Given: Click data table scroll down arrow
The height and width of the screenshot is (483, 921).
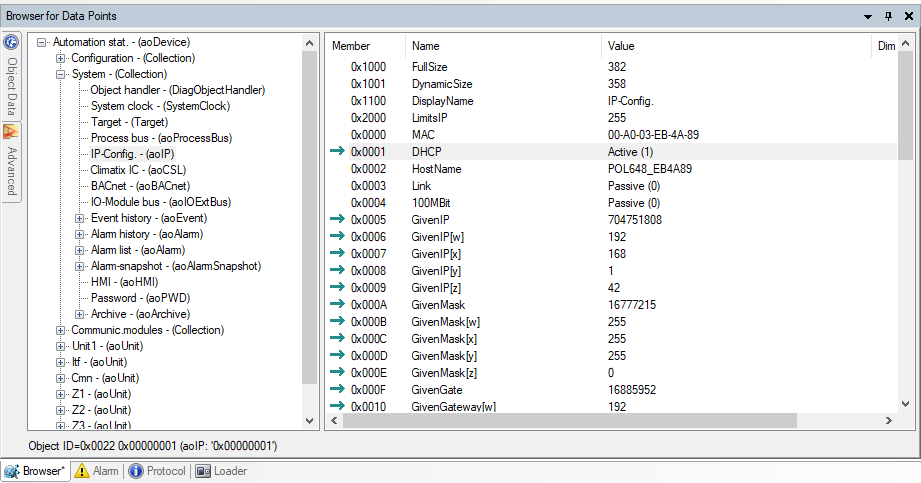Looking at the screenshot, I should [x=905, y=404].
